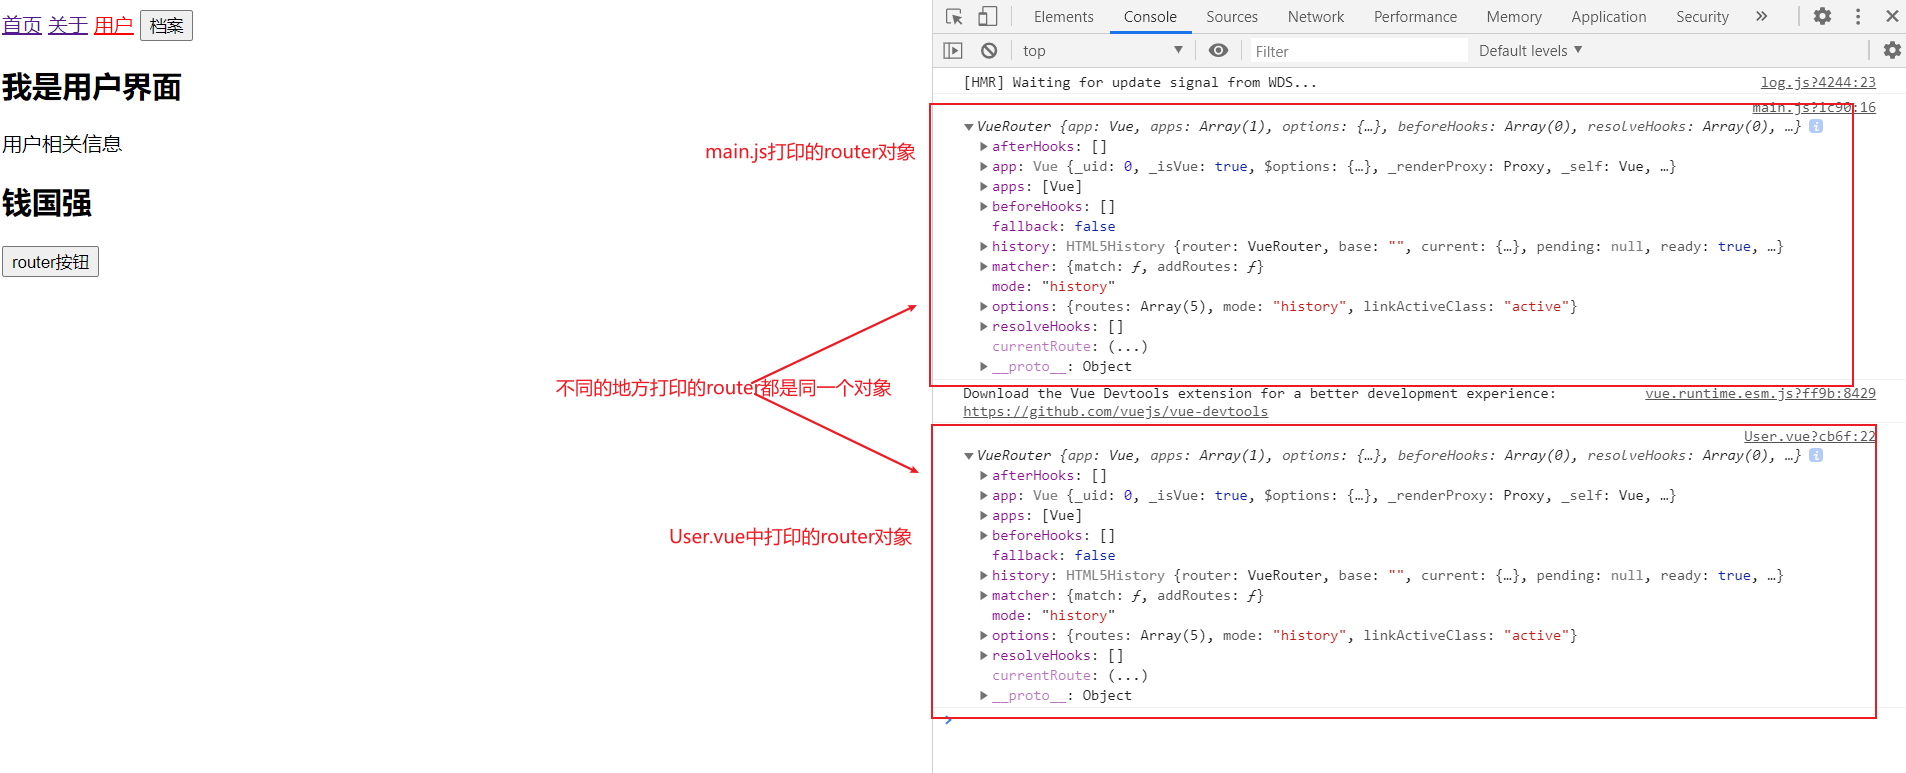
Task: Expand matcher in the second VueRouter object
Action: [x=984, y=596]
